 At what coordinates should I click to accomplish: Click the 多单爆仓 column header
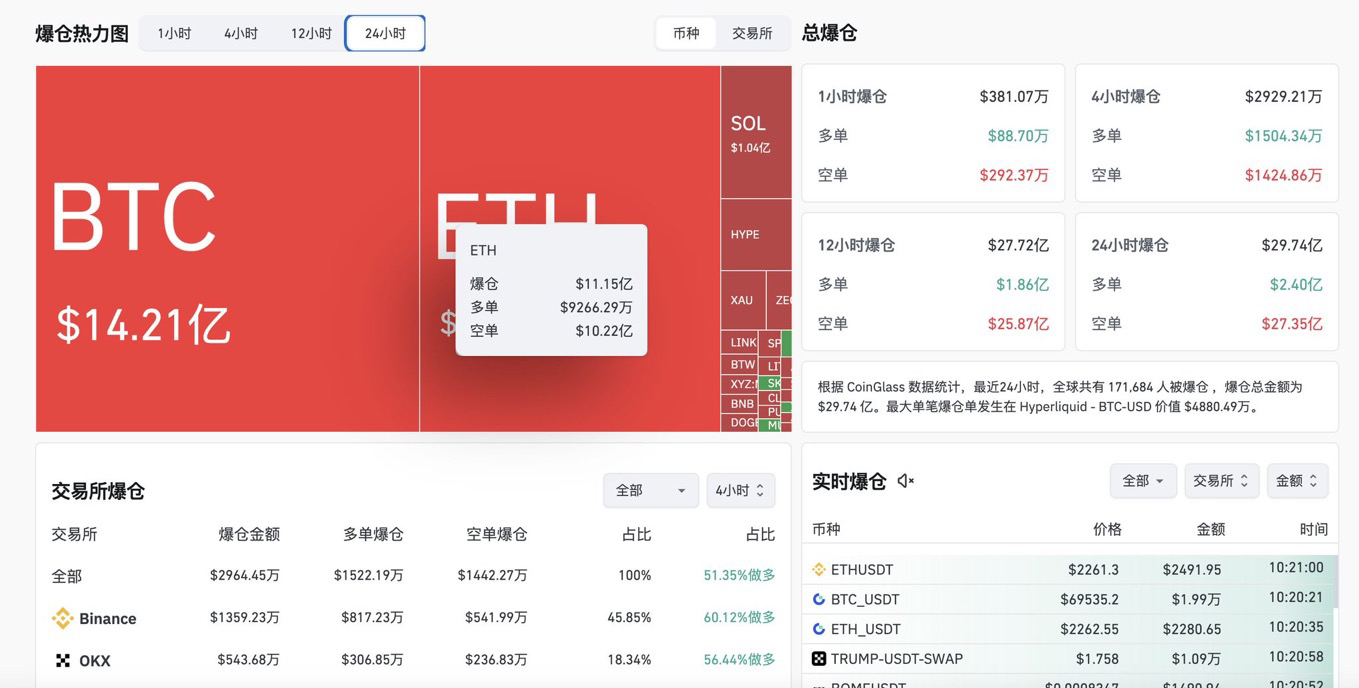point(373,534)
